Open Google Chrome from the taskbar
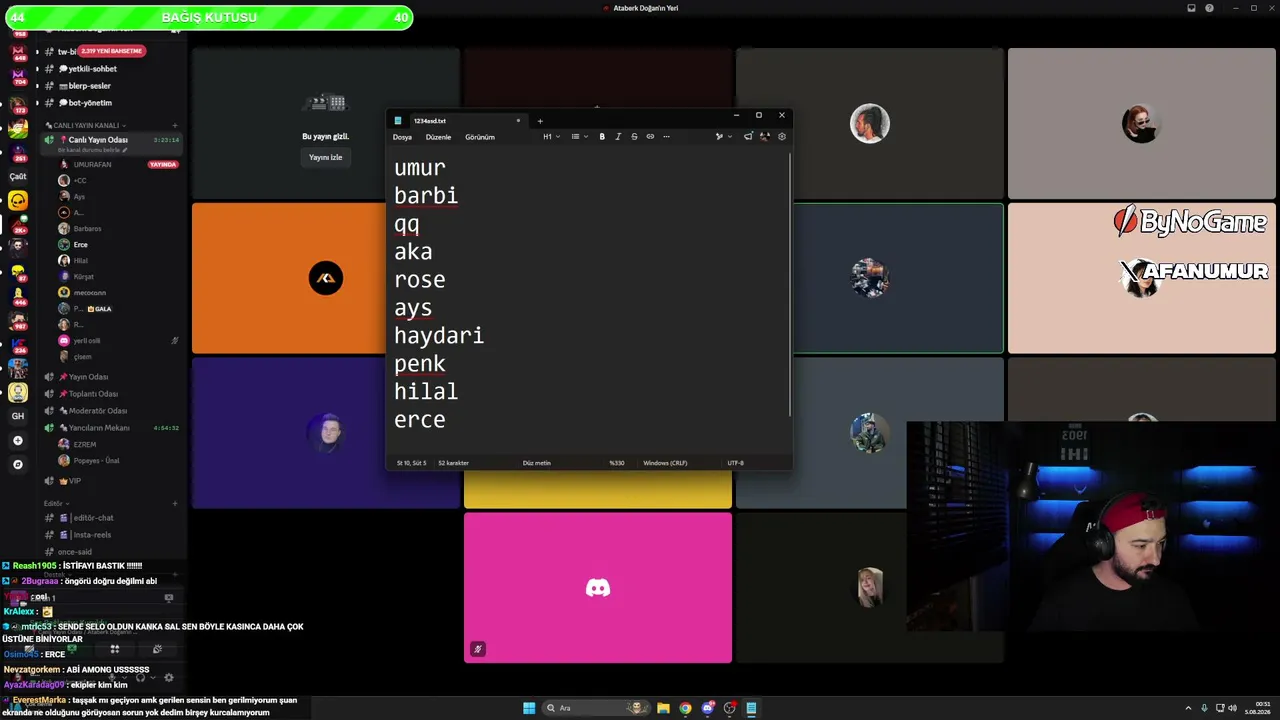Viewport: 1280px width, 720px height. click(x=685, y=708)
